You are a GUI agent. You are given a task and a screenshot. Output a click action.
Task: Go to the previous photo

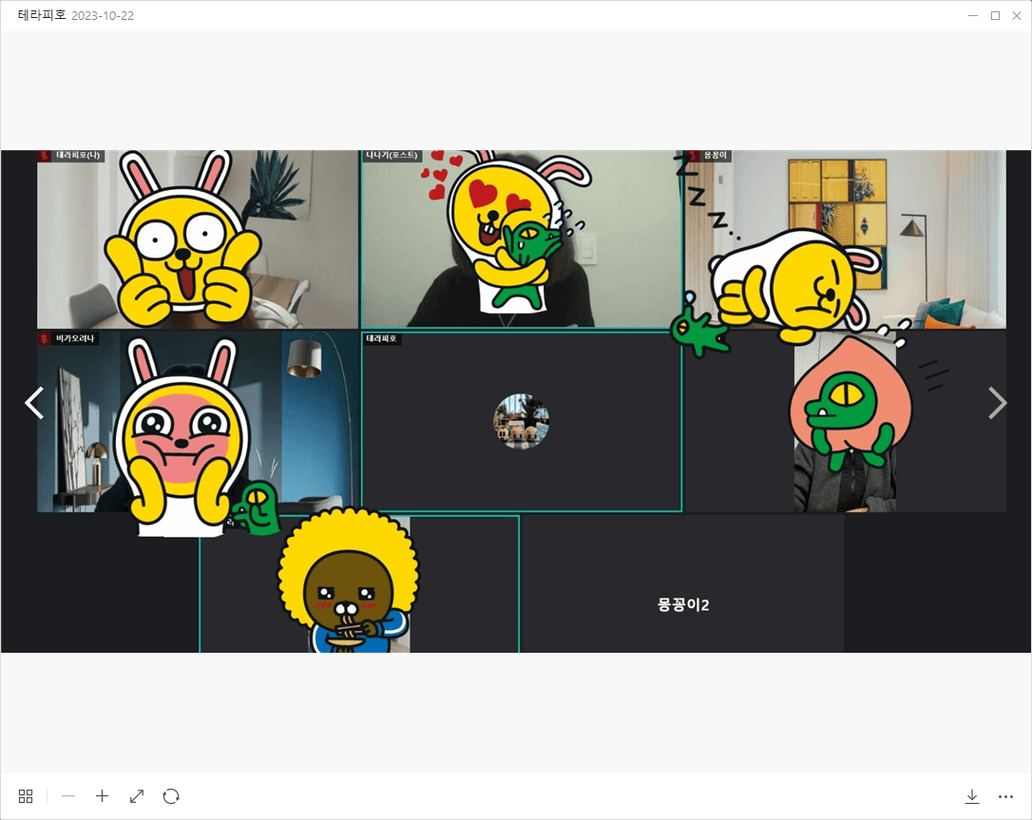tap(34, 403)
